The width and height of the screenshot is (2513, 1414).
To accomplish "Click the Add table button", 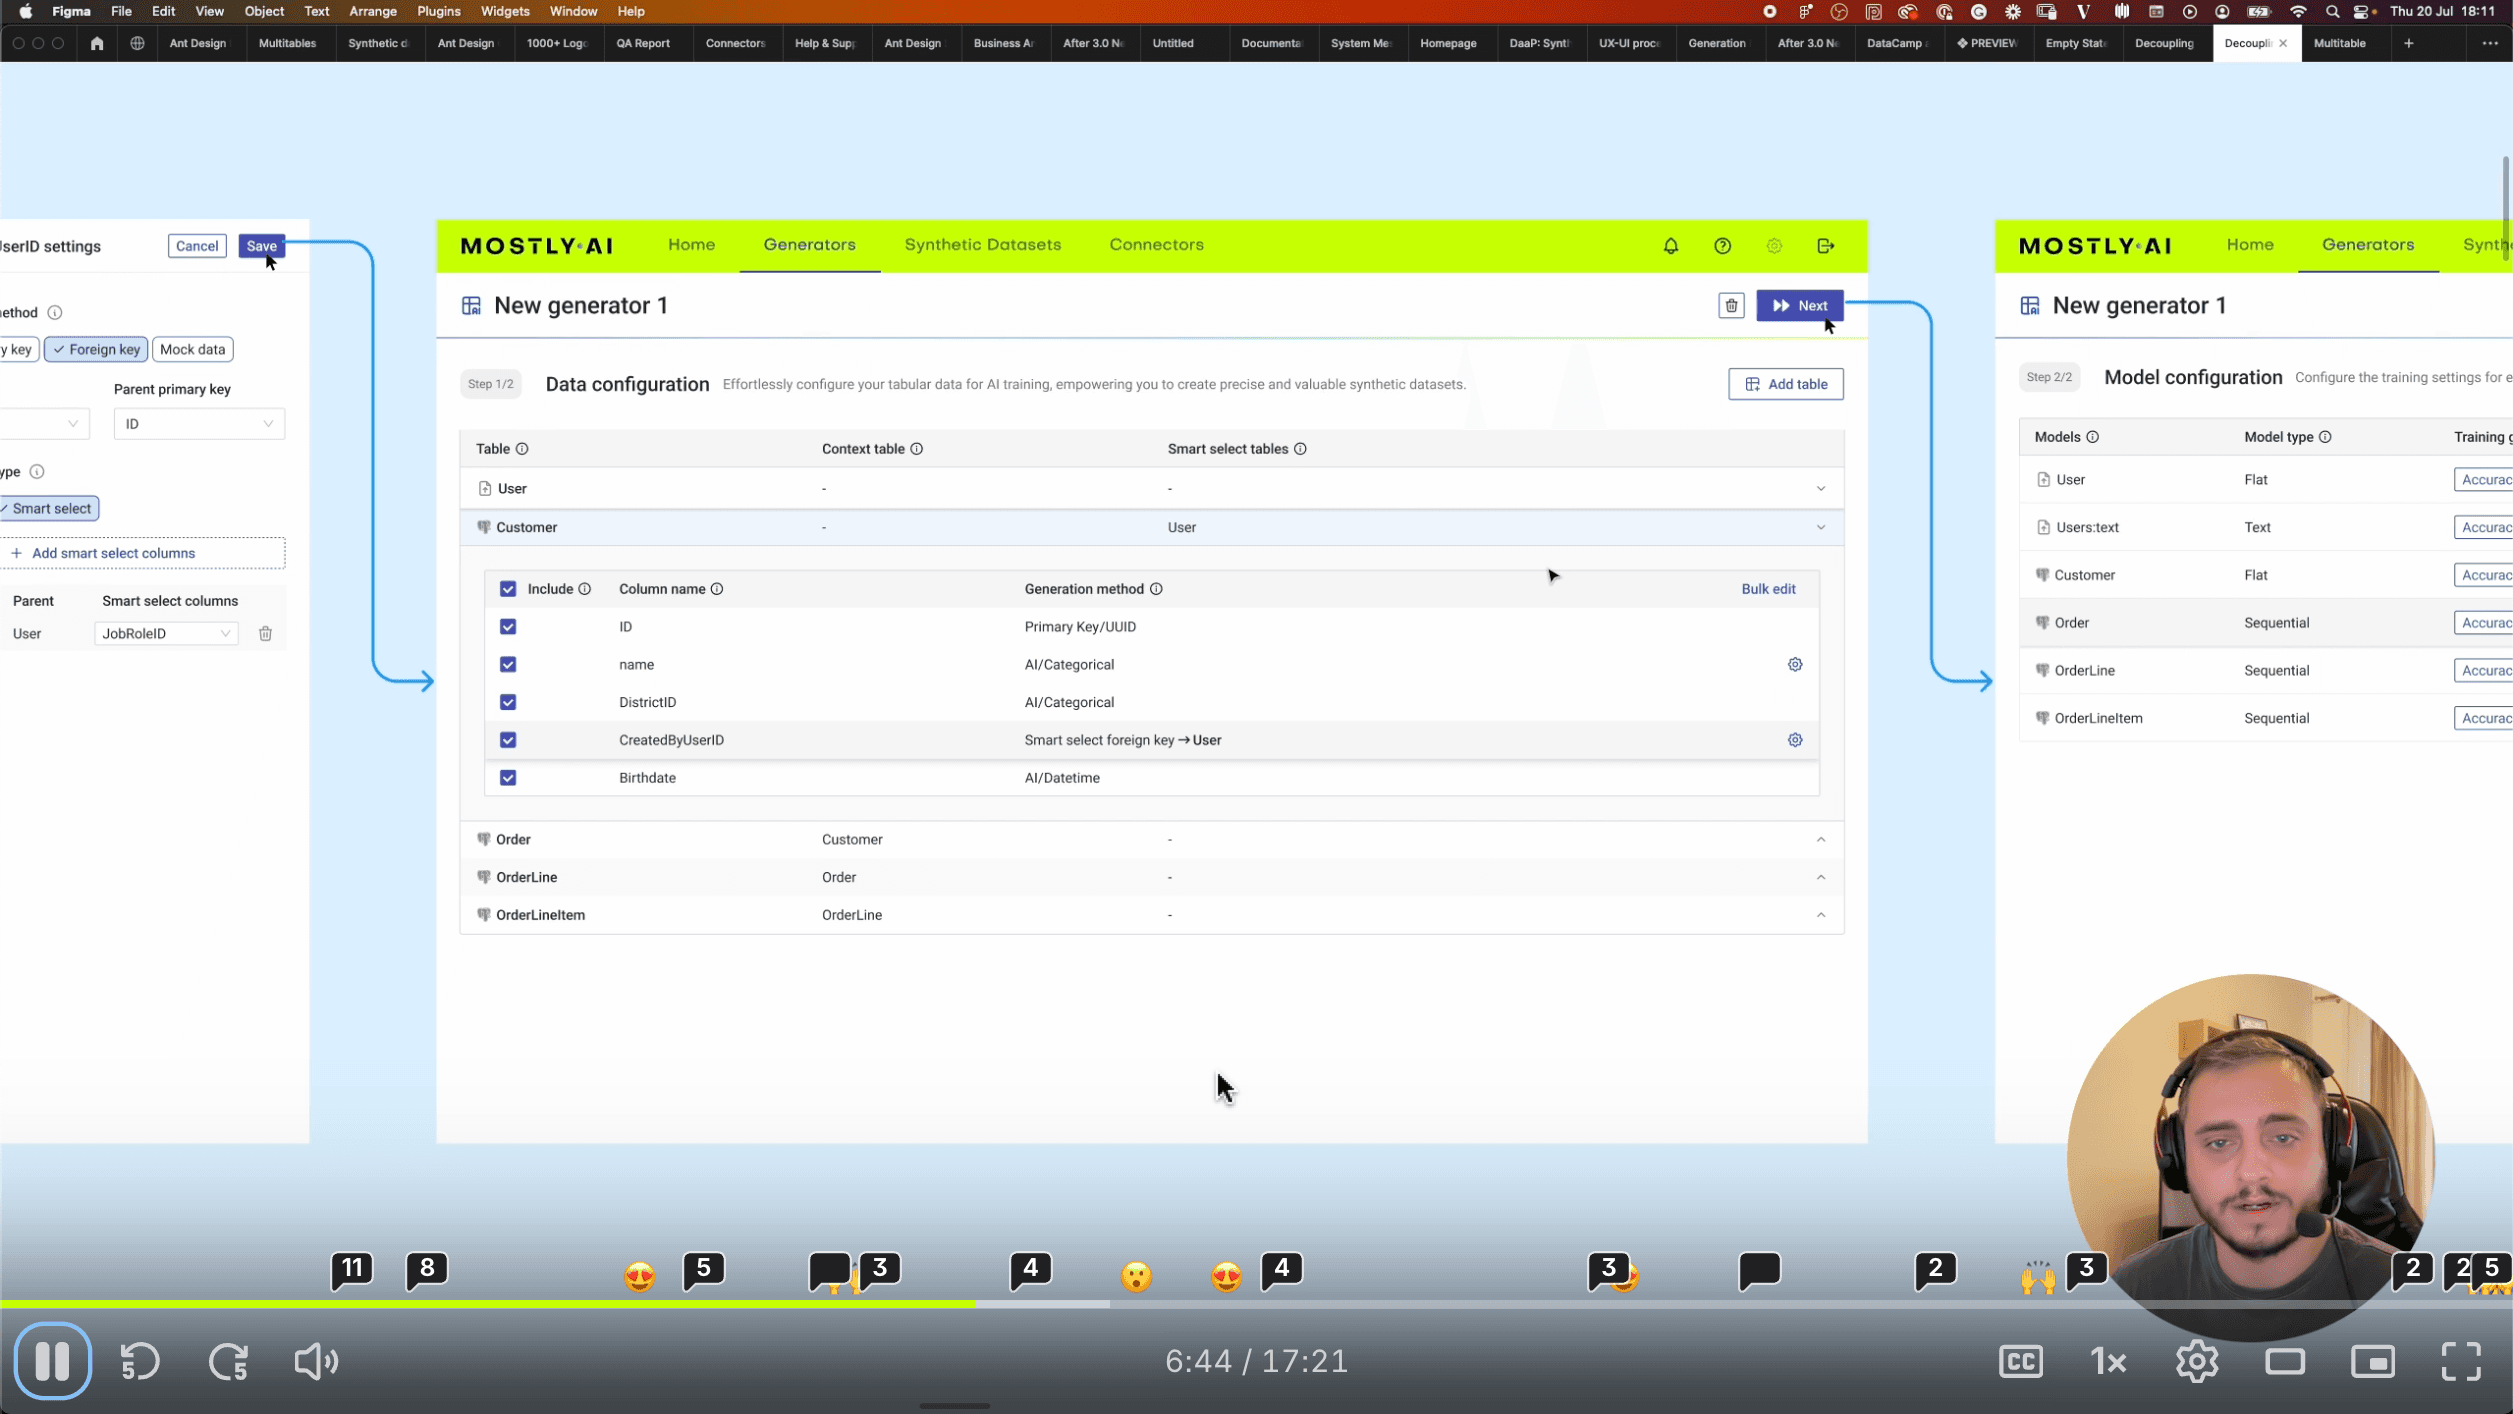I will point(1785,384).
